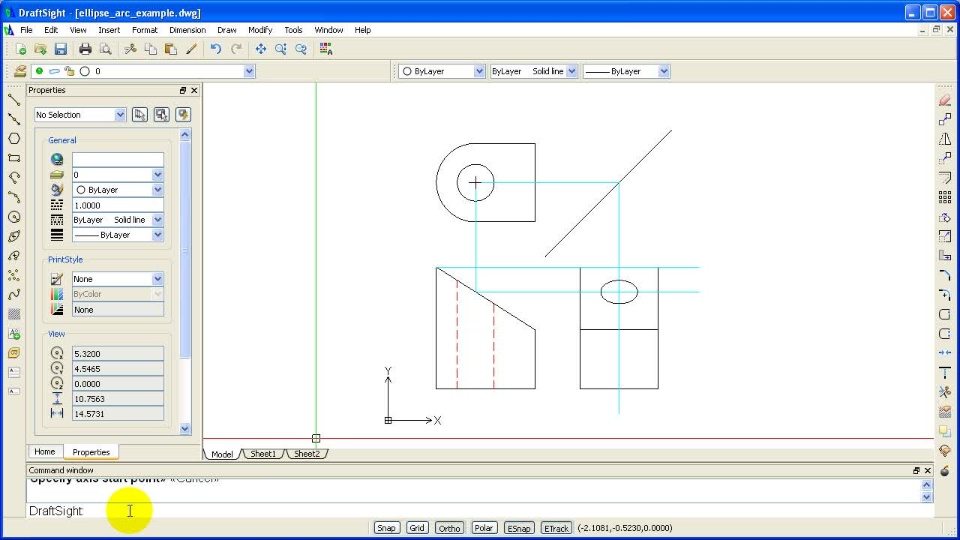Open the Layers Manager icon
Viewport: 960px width, 540px height.
point(20,71)
